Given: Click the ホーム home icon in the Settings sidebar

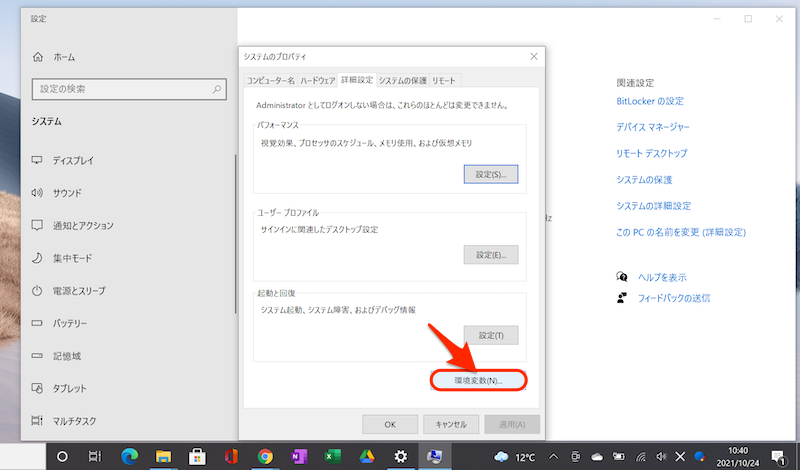Looking at the screenshot, I should point(39,57).
